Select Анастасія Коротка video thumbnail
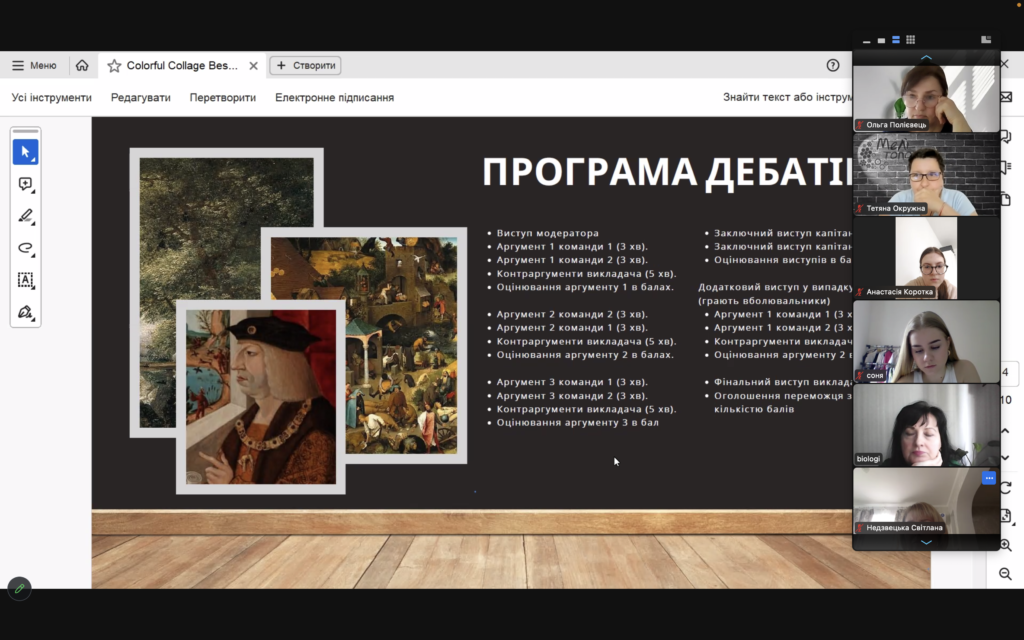The width and height of the screenshot is (1024, 640). 926,258
